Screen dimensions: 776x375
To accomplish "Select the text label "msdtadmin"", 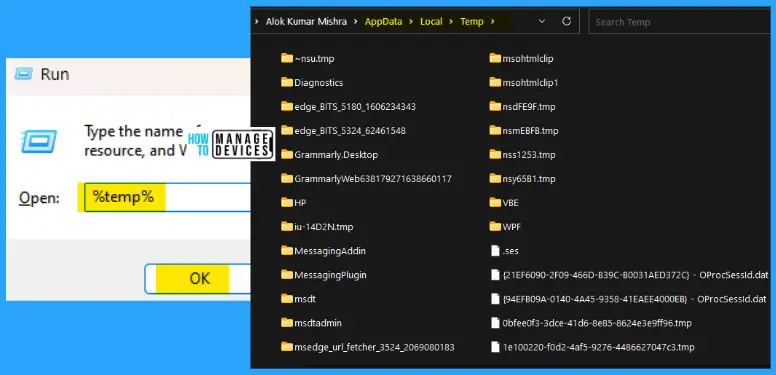I will click(x=318, y=323).
